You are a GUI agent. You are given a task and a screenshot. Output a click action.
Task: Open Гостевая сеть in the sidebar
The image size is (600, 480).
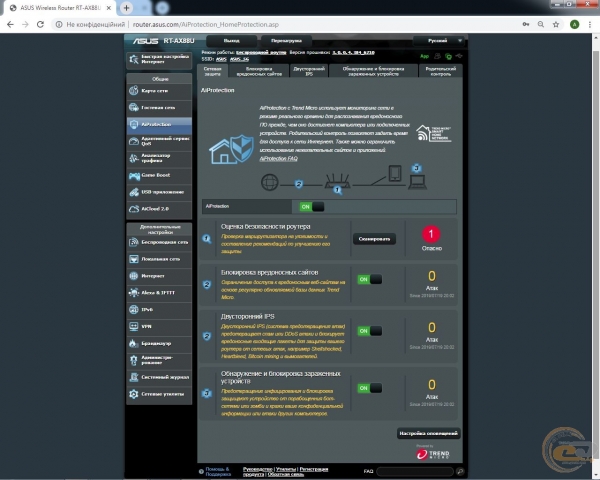[x=159, y=108]
